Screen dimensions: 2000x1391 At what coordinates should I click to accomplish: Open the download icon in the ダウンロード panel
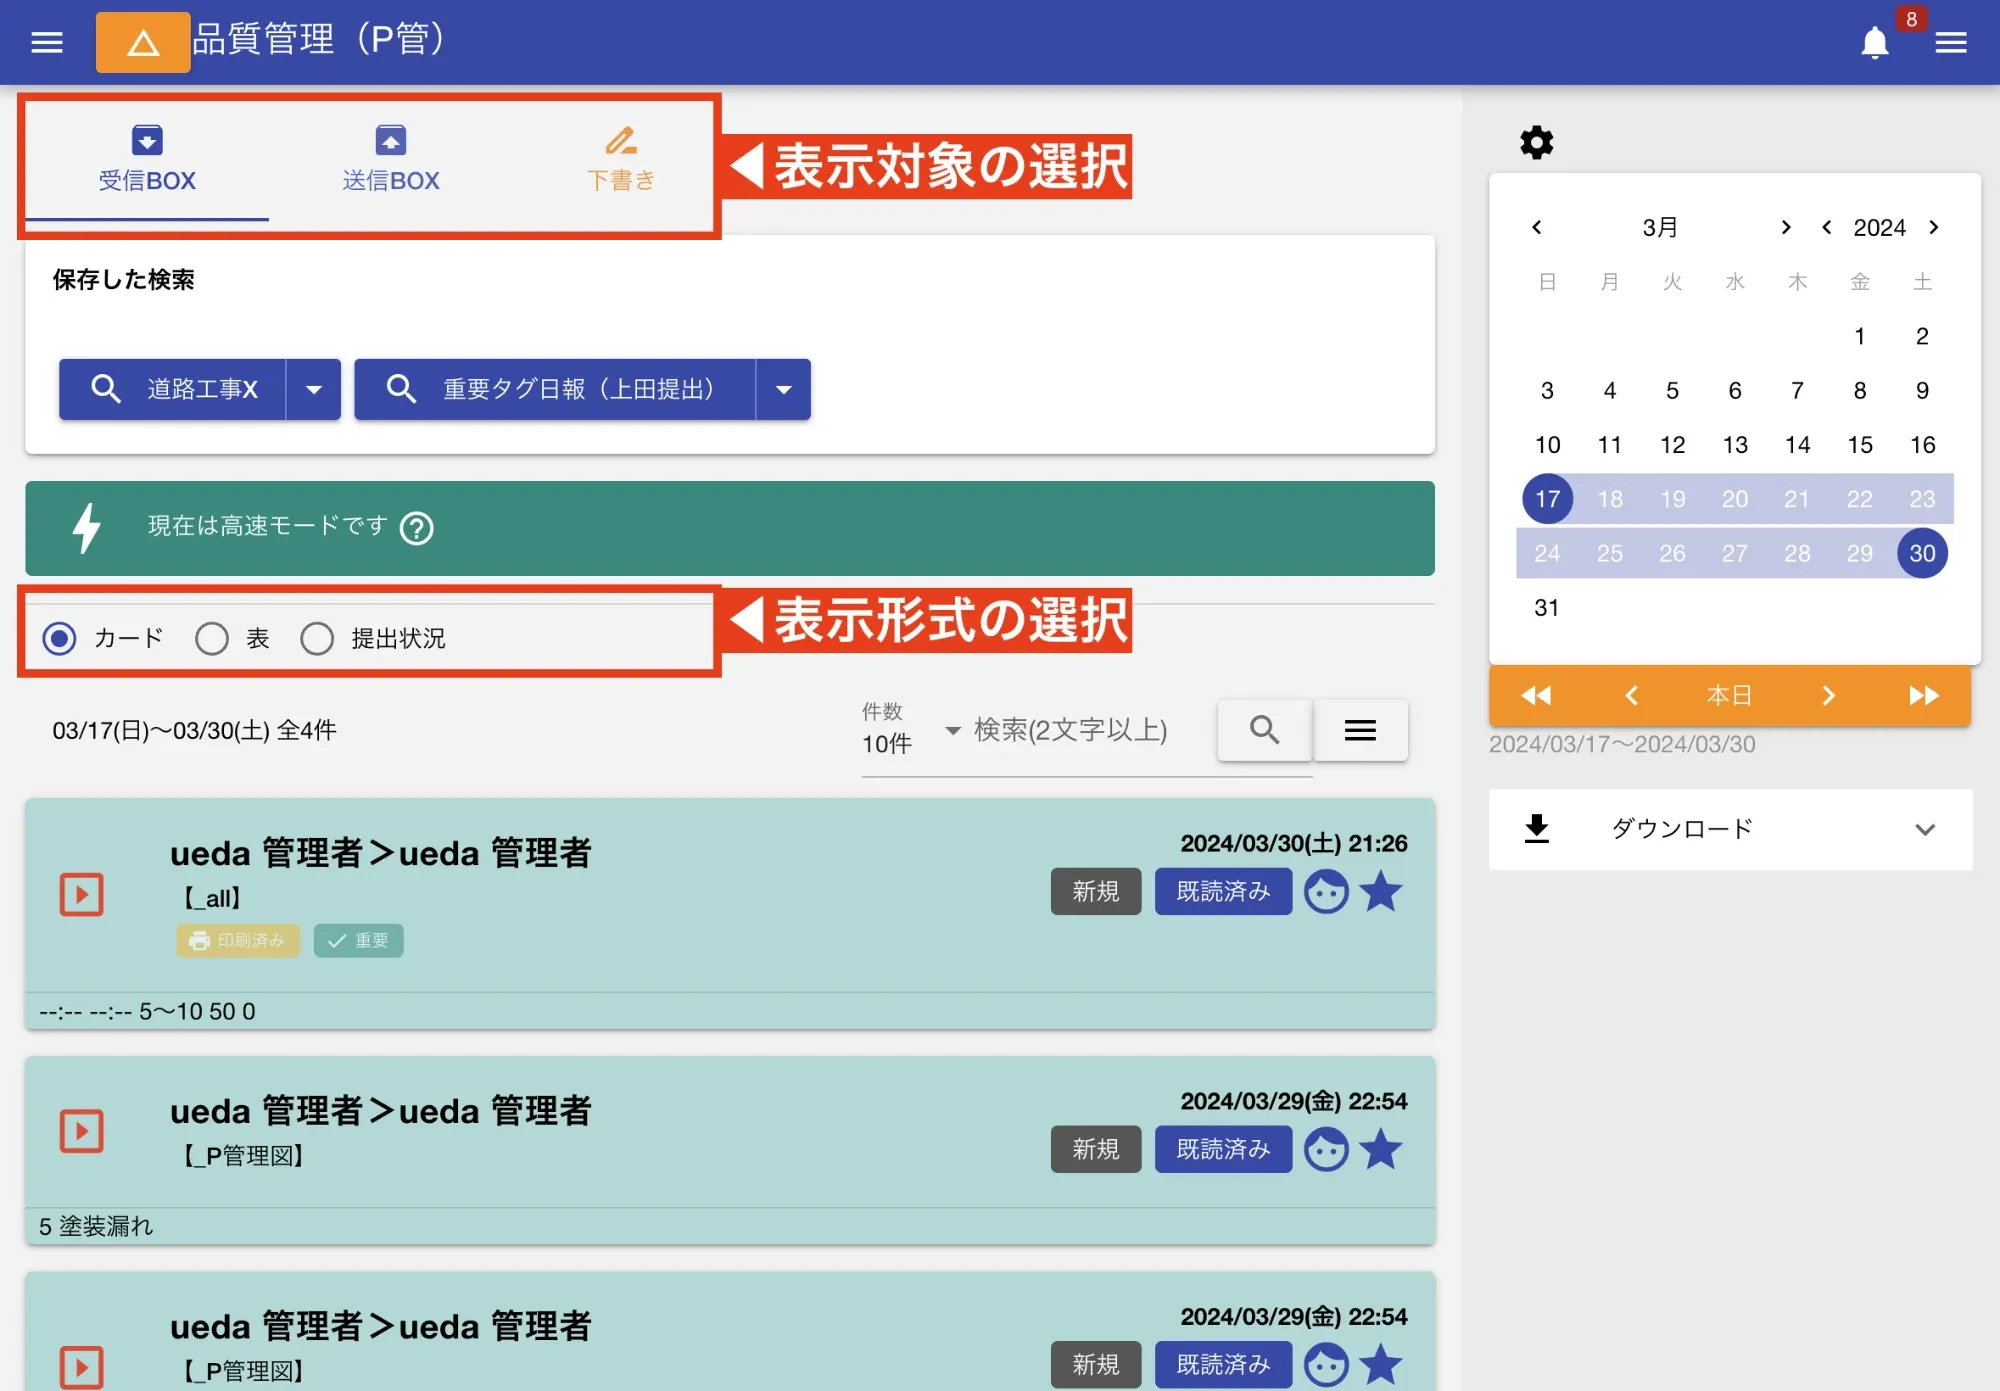coord(1536,828)
